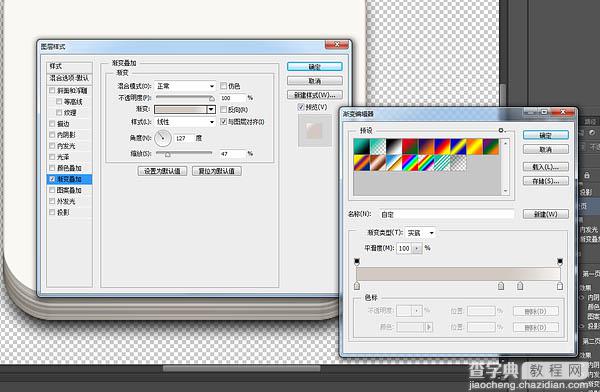Enable the 颜色叠加 (Color Overlay) checkbox

click(x=52, y=168)
